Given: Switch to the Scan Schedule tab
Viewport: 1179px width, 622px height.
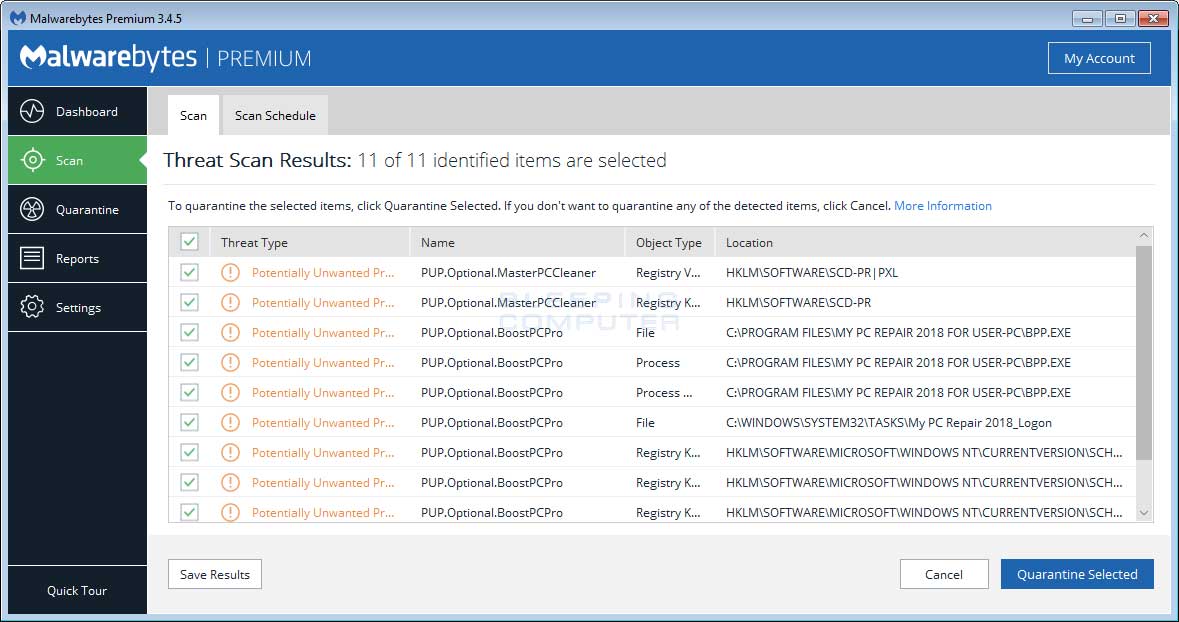Looking at the screenshot, I should tap(275, 115).
